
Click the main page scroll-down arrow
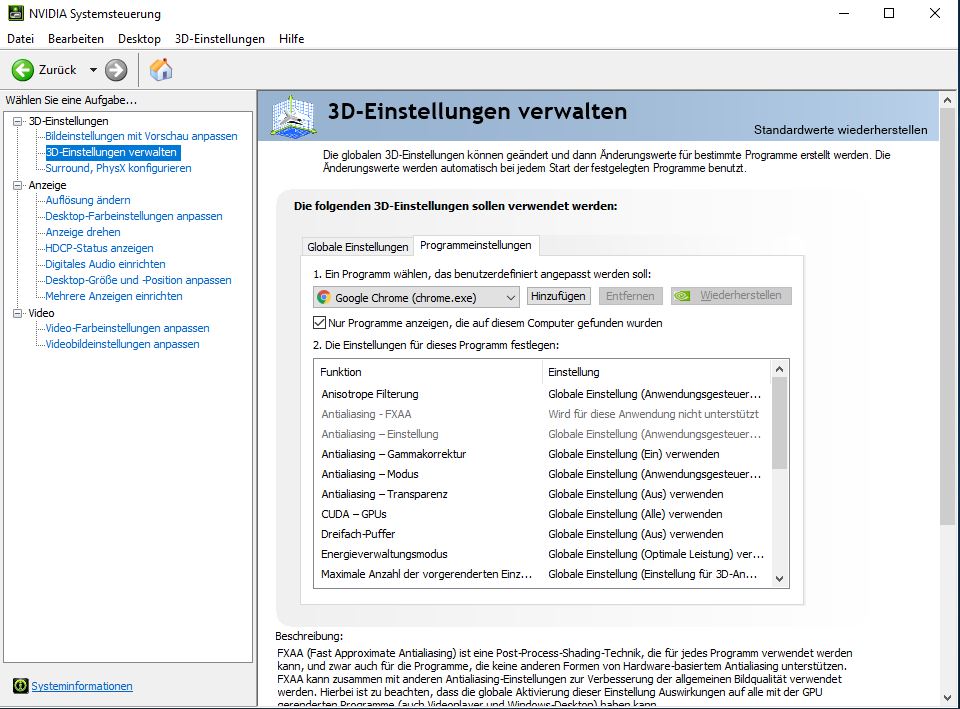click(948, 698)
